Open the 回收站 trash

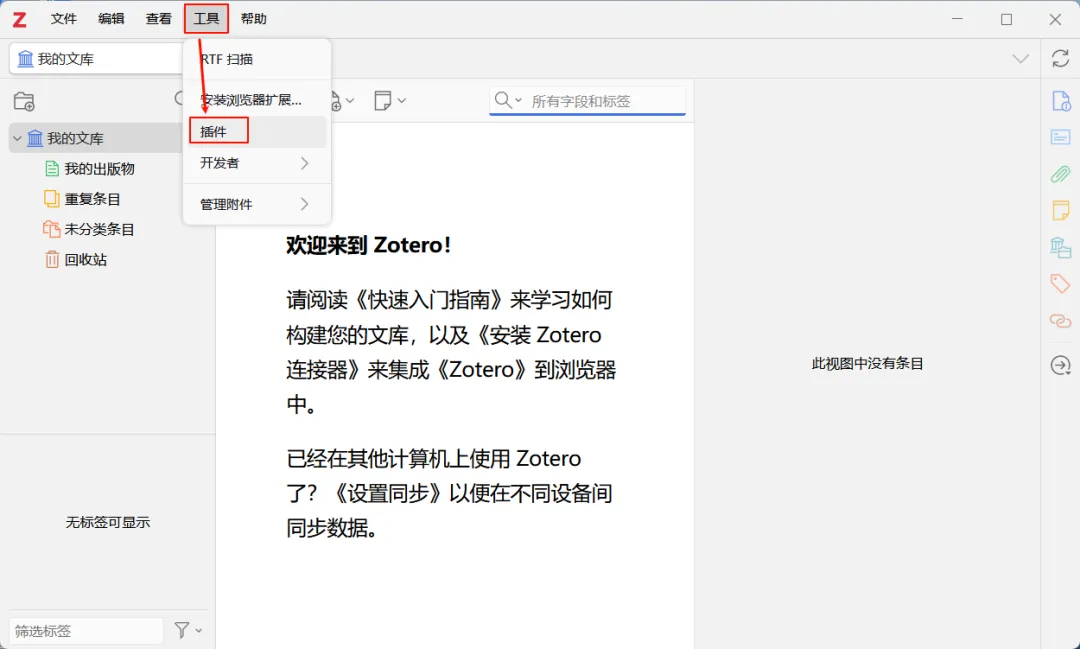click(85, 260)
